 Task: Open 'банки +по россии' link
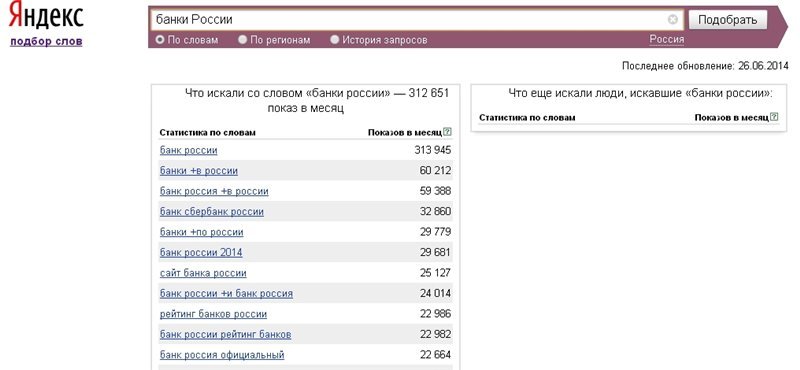click(202, 232)
